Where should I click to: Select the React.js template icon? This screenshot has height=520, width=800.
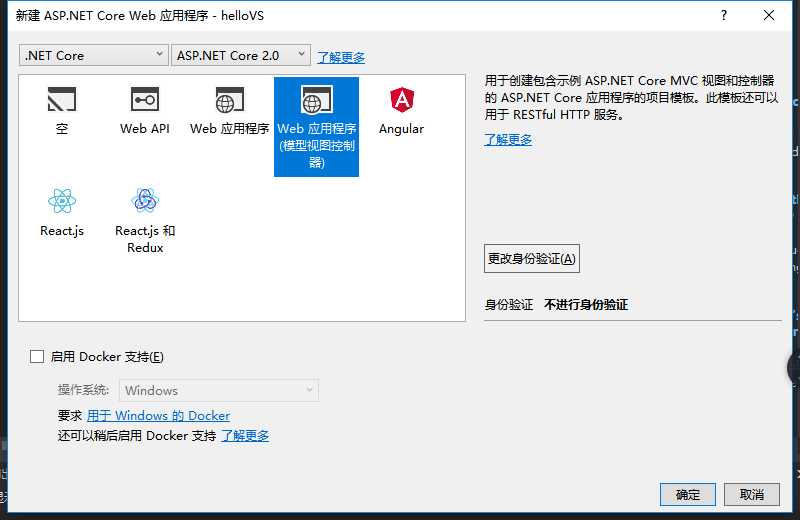pyautogui.click(x=62, y=201)
